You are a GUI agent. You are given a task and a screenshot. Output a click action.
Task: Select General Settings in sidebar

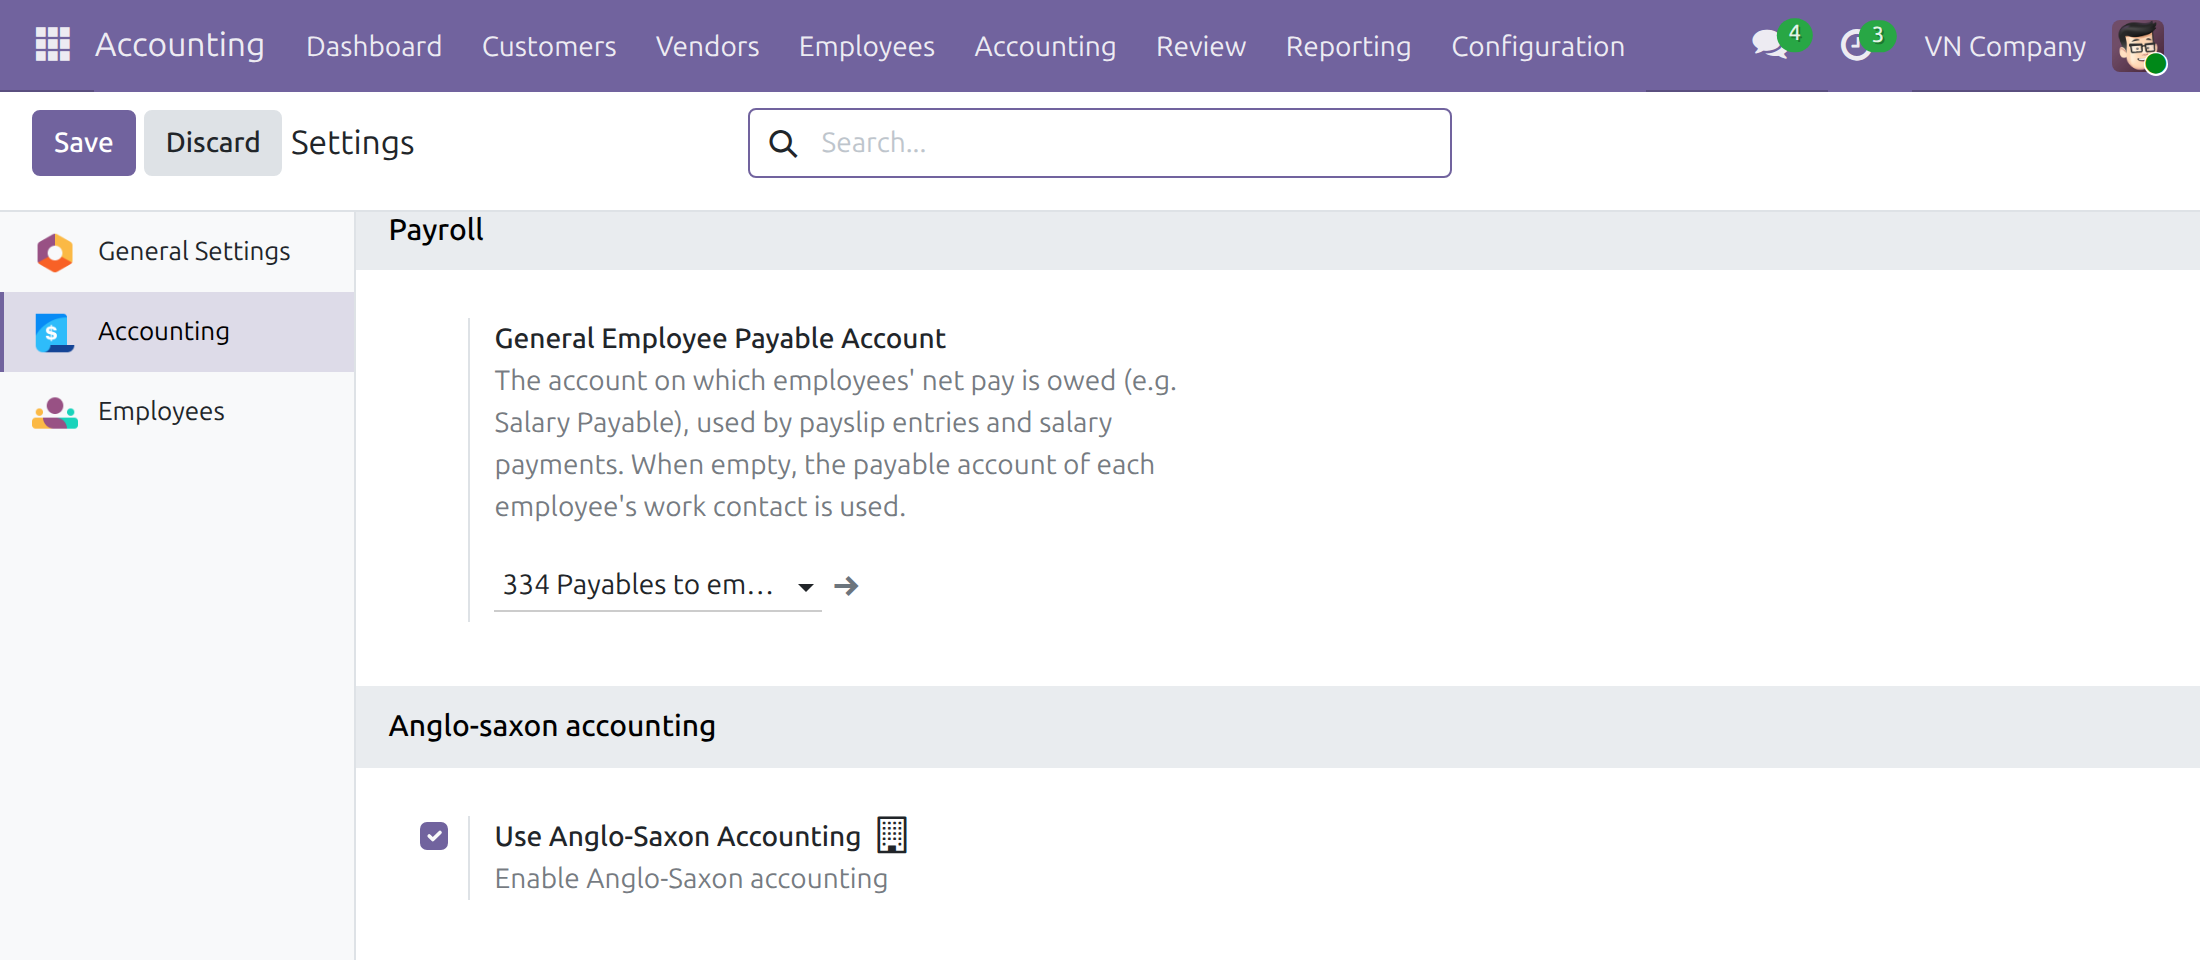click(178, 252)
